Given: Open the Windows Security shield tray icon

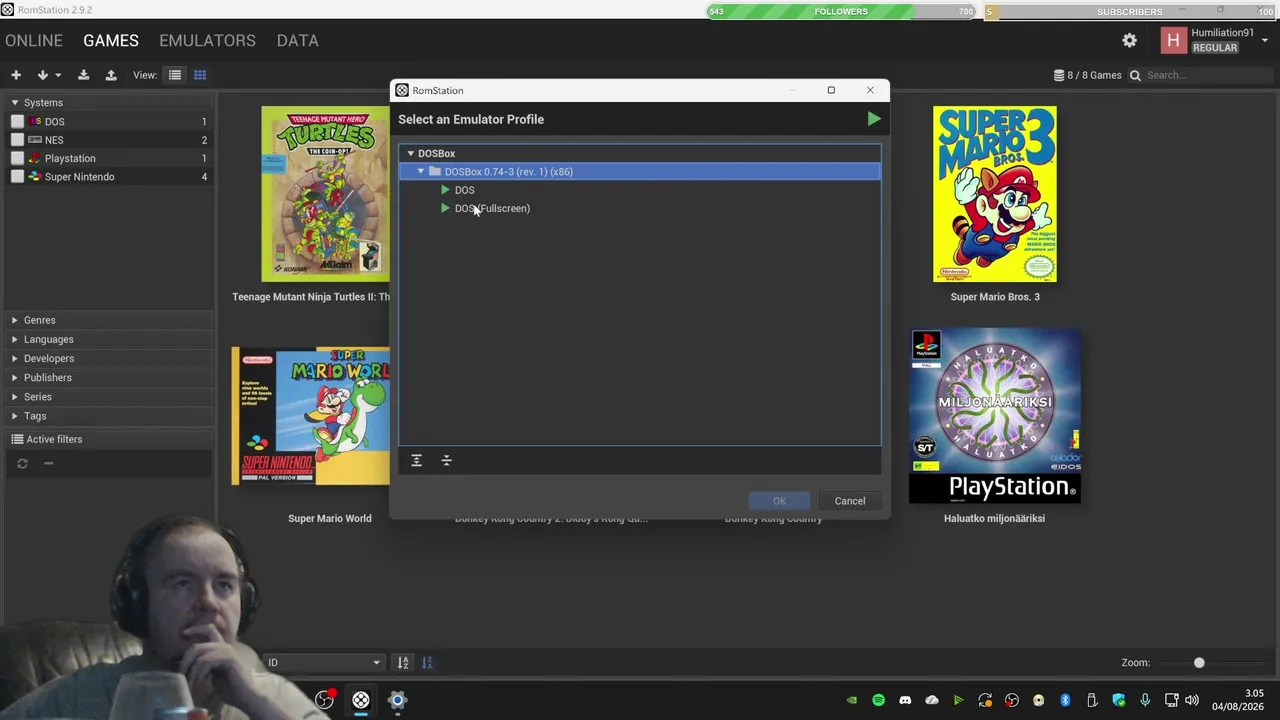Looking at the screenshot, I should [x=1119, y=700].
